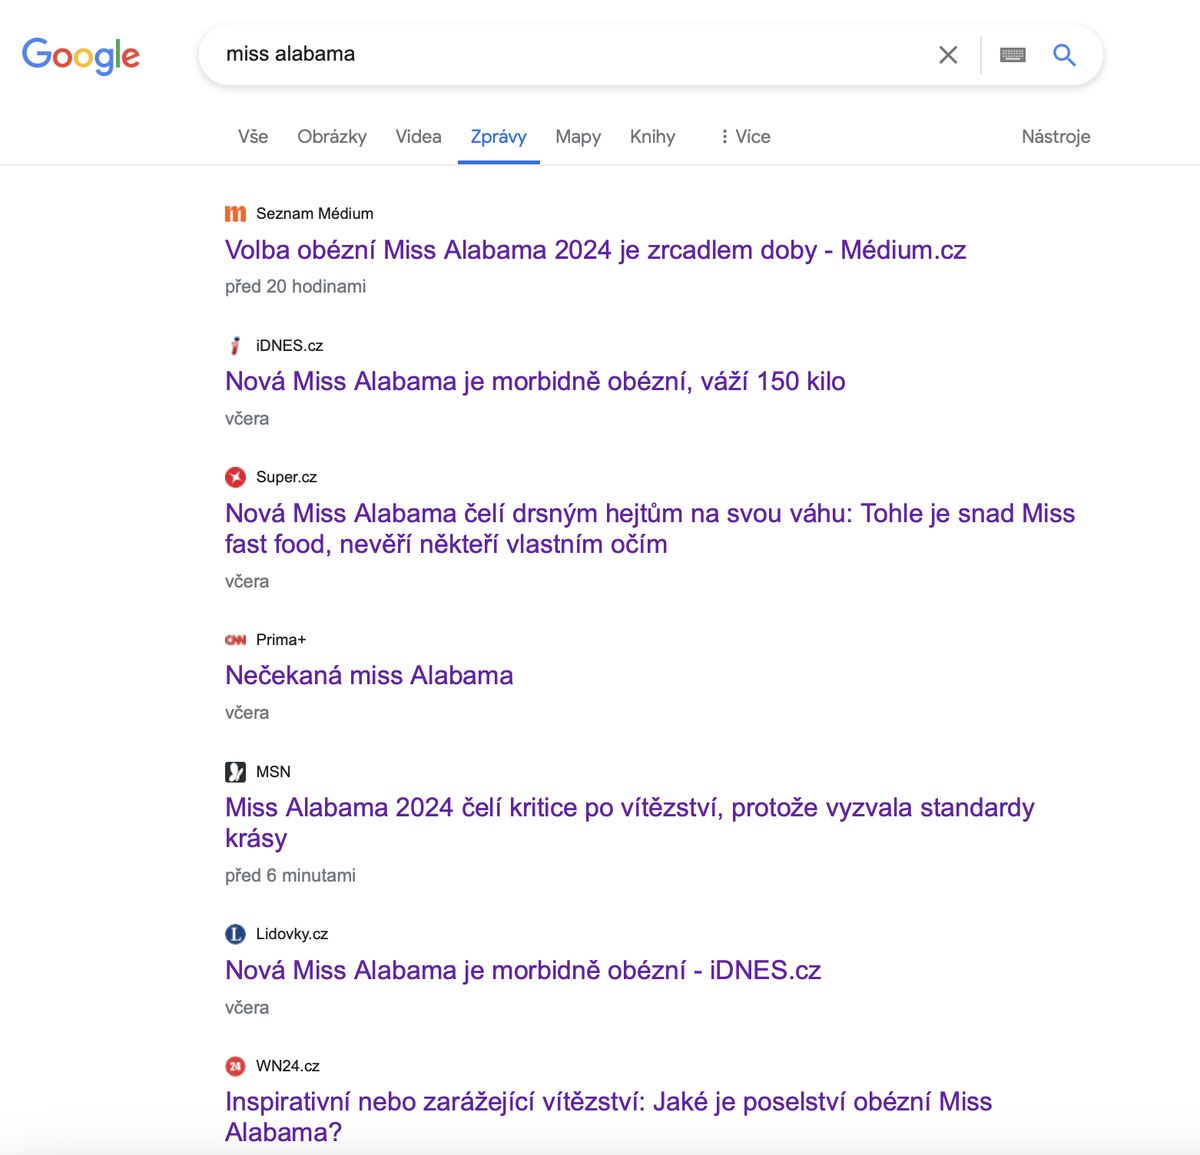Viewport: 1200px width, 1155px height.
Task: Click the 'před 6 minutami' timestamp
Action: coord(290,875)
